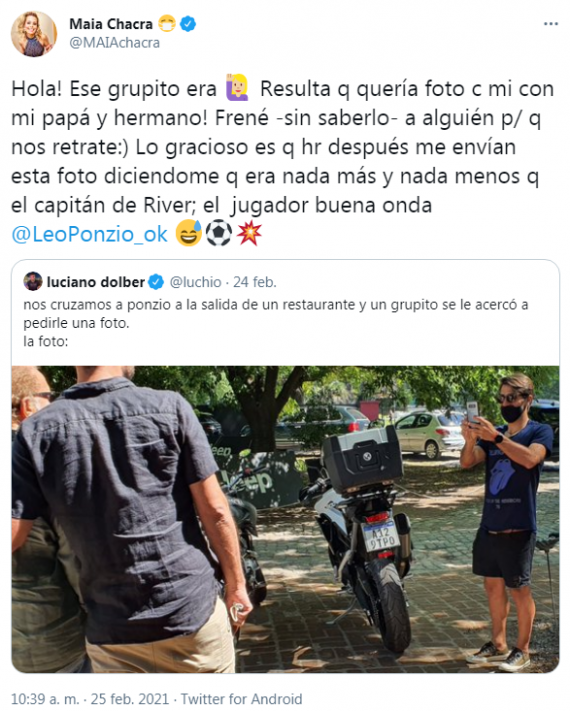570x711 pixels.
Task: Open the @luchio handle in quote
Action: tap(195, 282)
